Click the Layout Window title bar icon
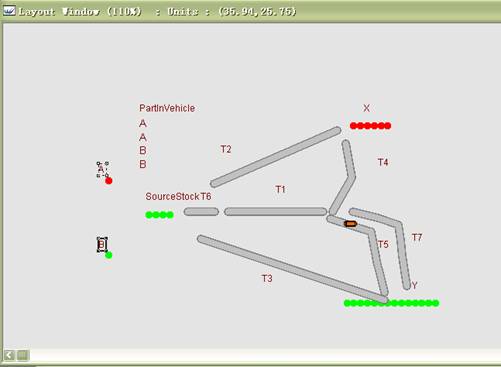 pos(9,11)
